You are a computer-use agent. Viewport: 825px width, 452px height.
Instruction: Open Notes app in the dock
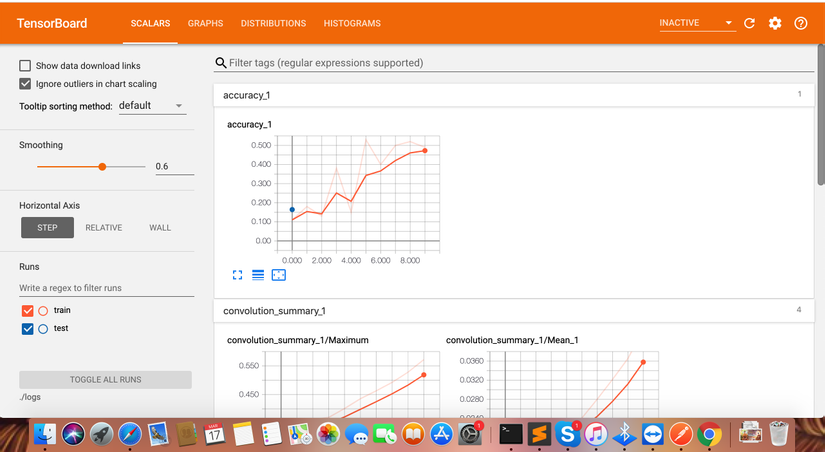click(x=243, y=435)
